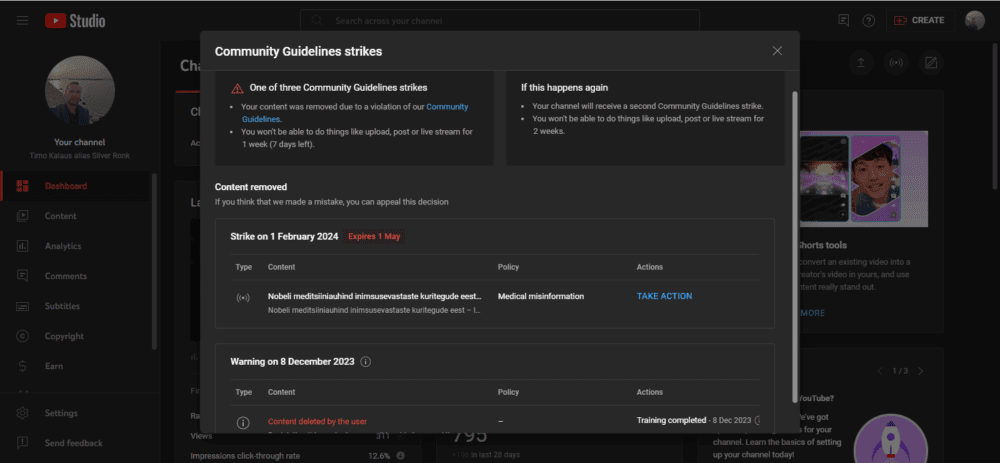Open Subtitles in the sidebar

tap(62, 306)
